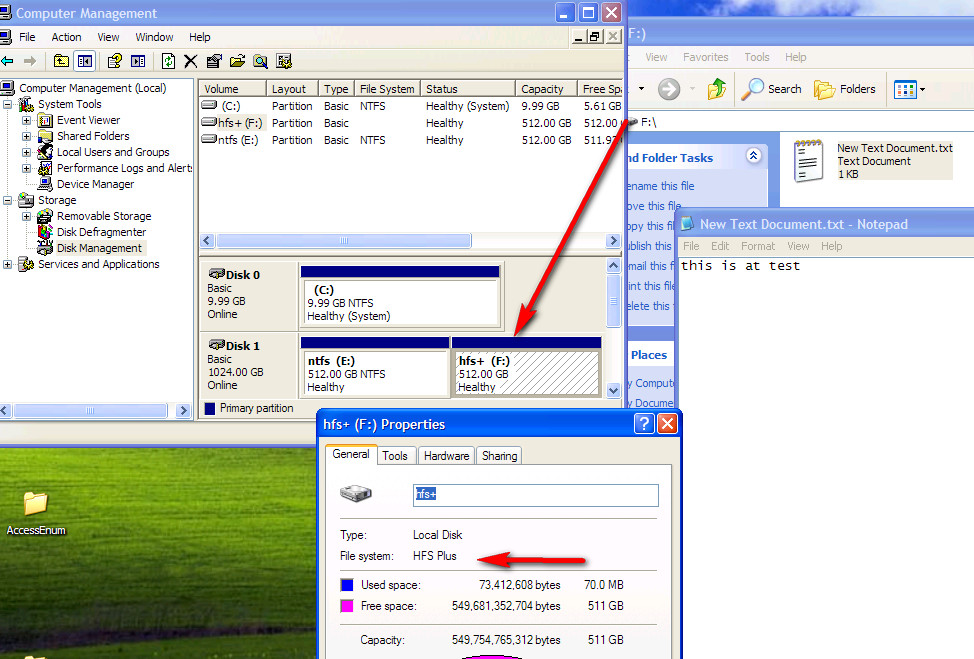Switch to the Sharing tab in Properties
Viewport: 974px width, 659px height.
point(499,456)
